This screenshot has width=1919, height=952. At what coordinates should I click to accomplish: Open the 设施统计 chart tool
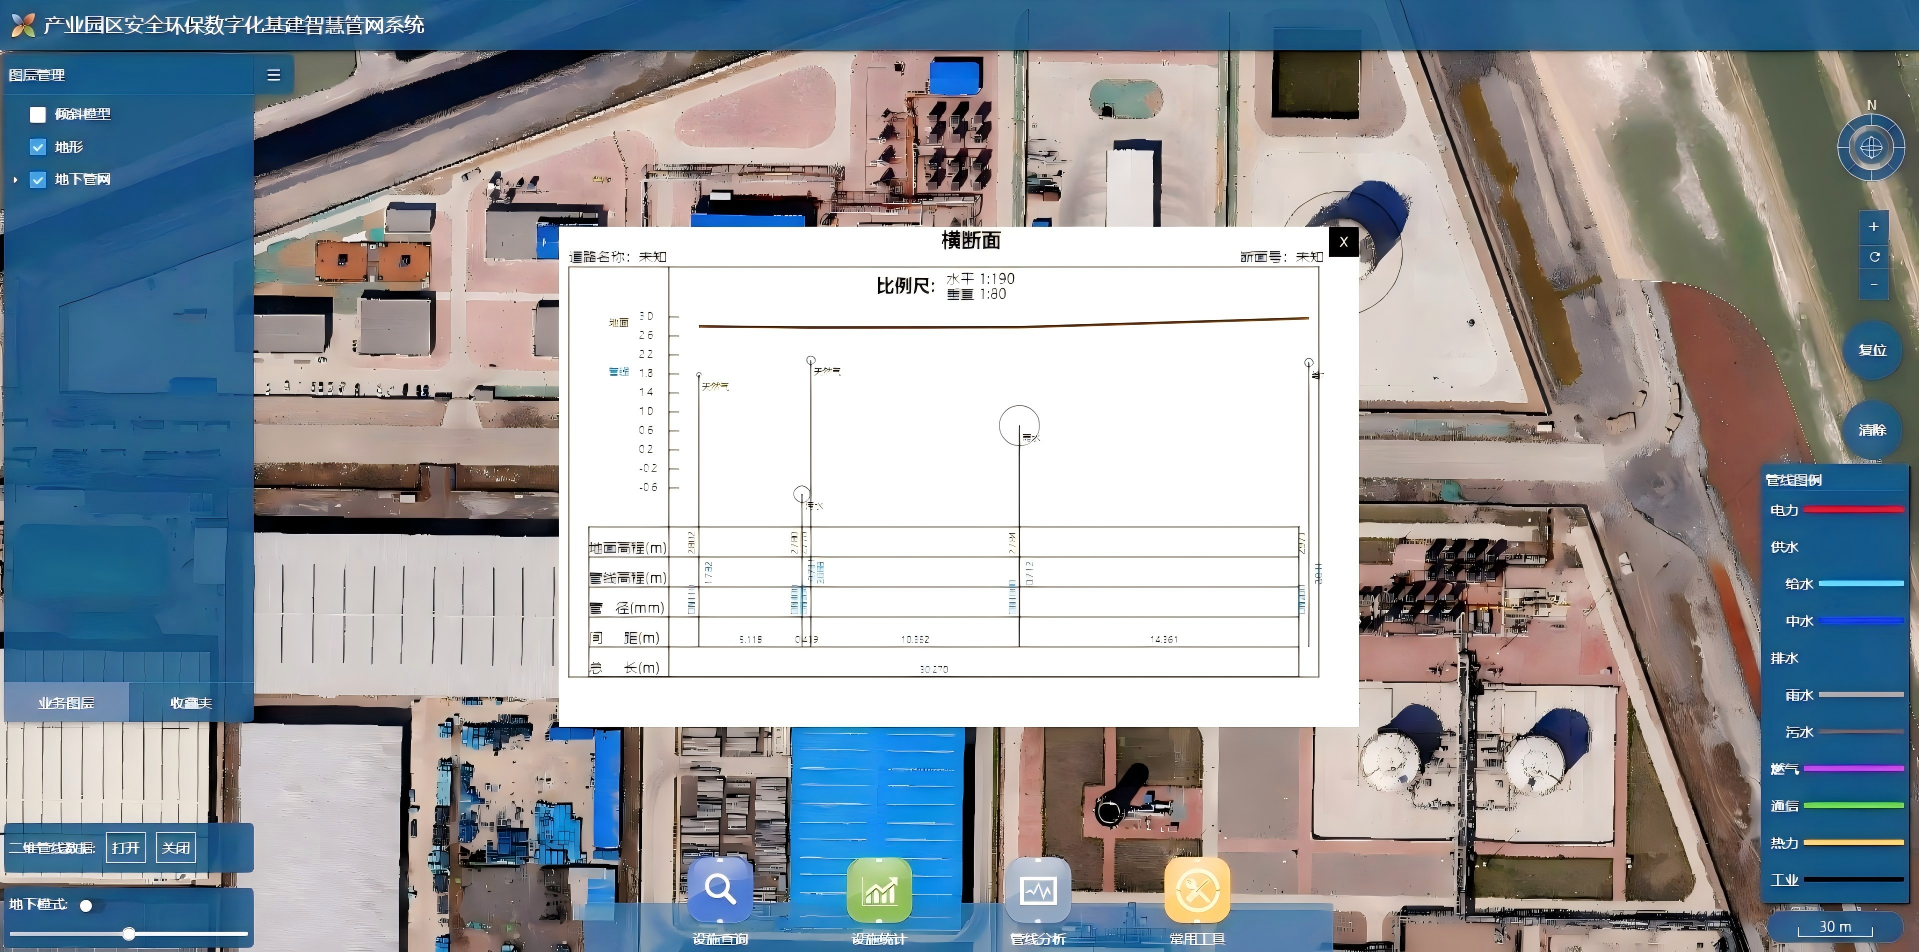click(x=879, y=889)
